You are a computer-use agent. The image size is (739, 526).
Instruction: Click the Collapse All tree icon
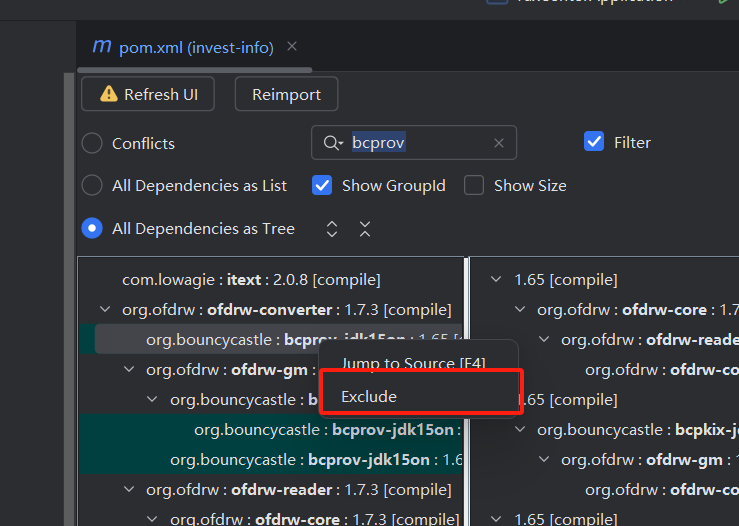tap(365, 229)
